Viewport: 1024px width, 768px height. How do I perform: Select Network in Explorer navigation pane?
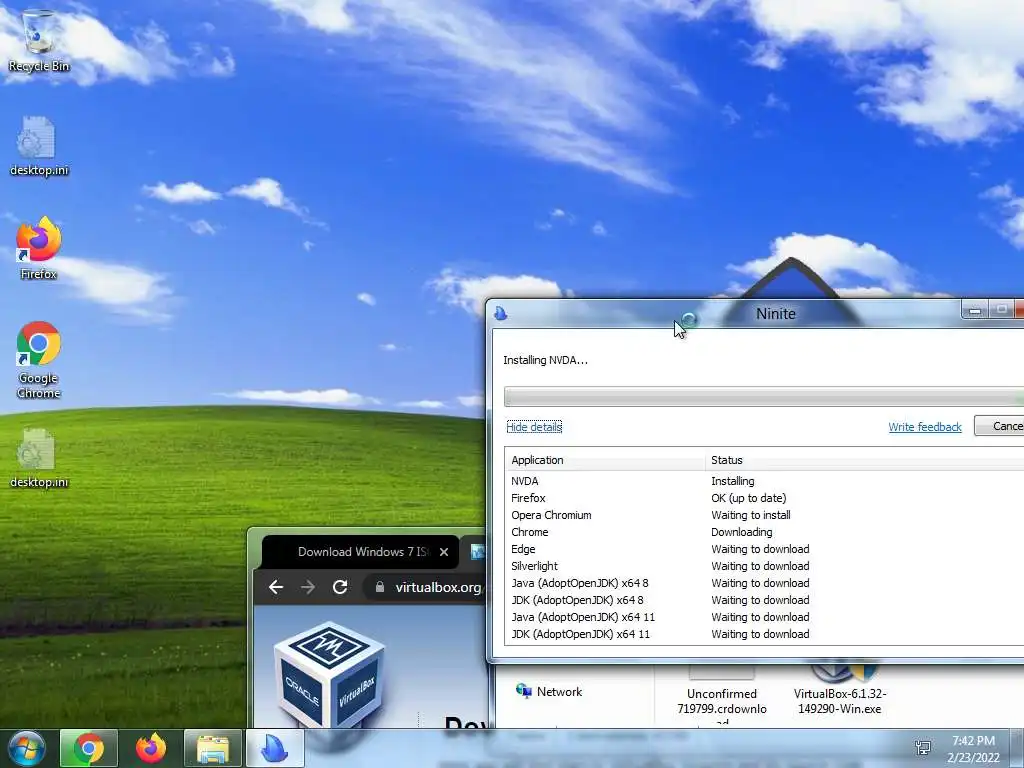coord(549,692)
